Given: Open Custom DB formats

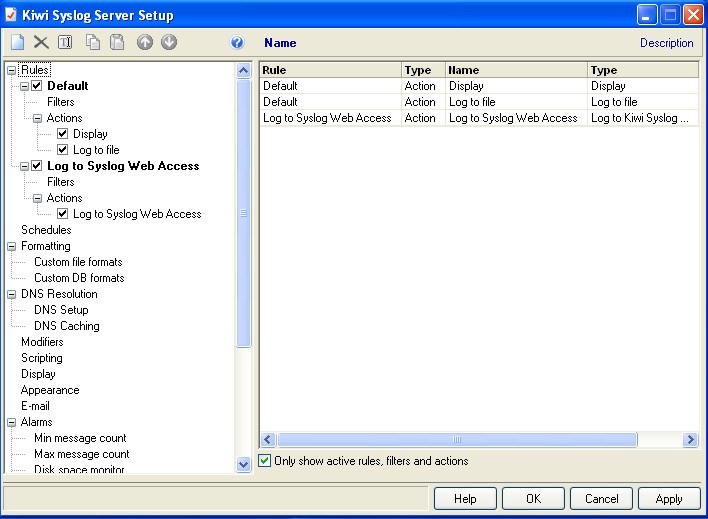Looking at the screenshot, I should 79,278.
